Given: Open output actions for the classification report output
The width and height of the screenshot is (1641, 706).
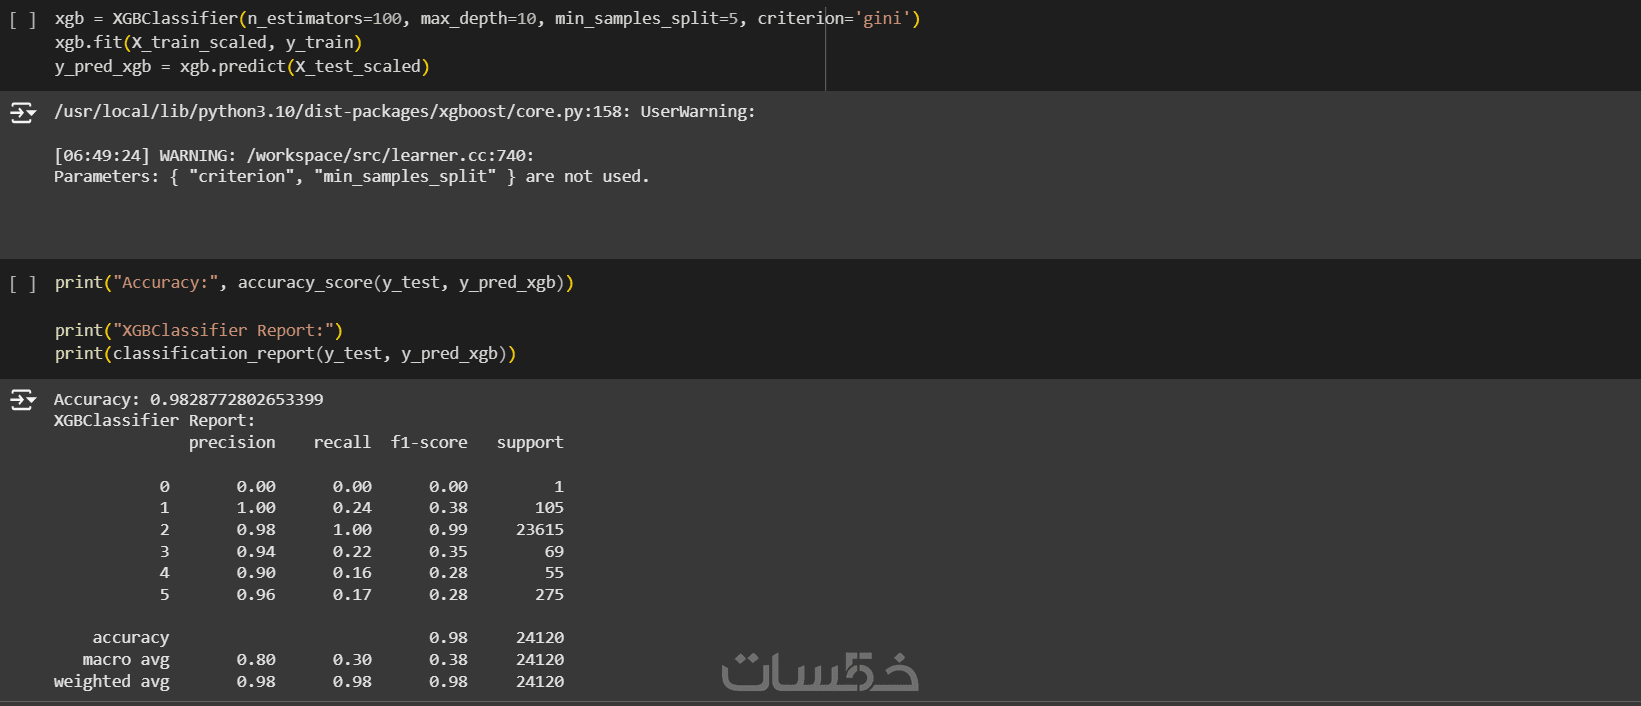Looking at the screenshot, I should click(x=23, y=400).
